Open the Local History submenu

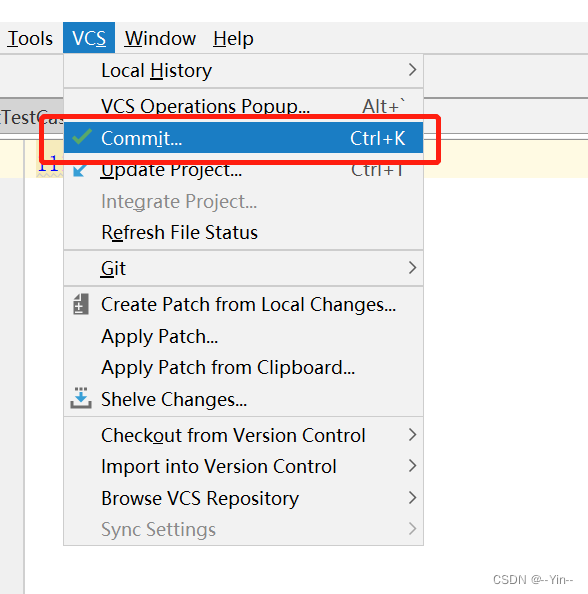pos(243,71)
